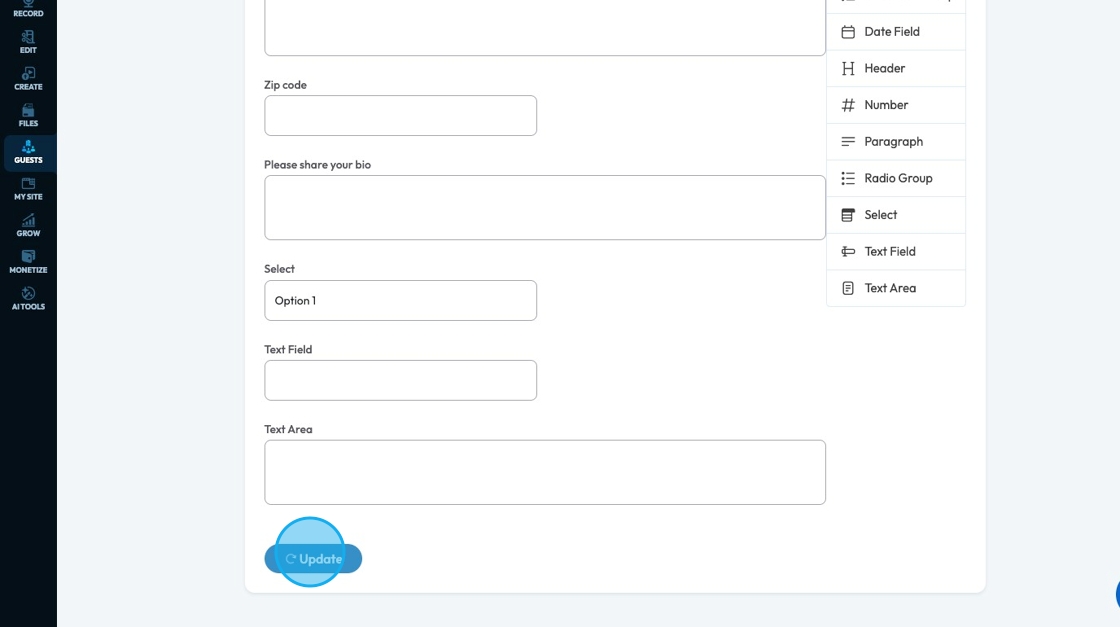This screenshot has height=627, width=1120.
Task: Add a Header element
Action: tap(896, 69)
